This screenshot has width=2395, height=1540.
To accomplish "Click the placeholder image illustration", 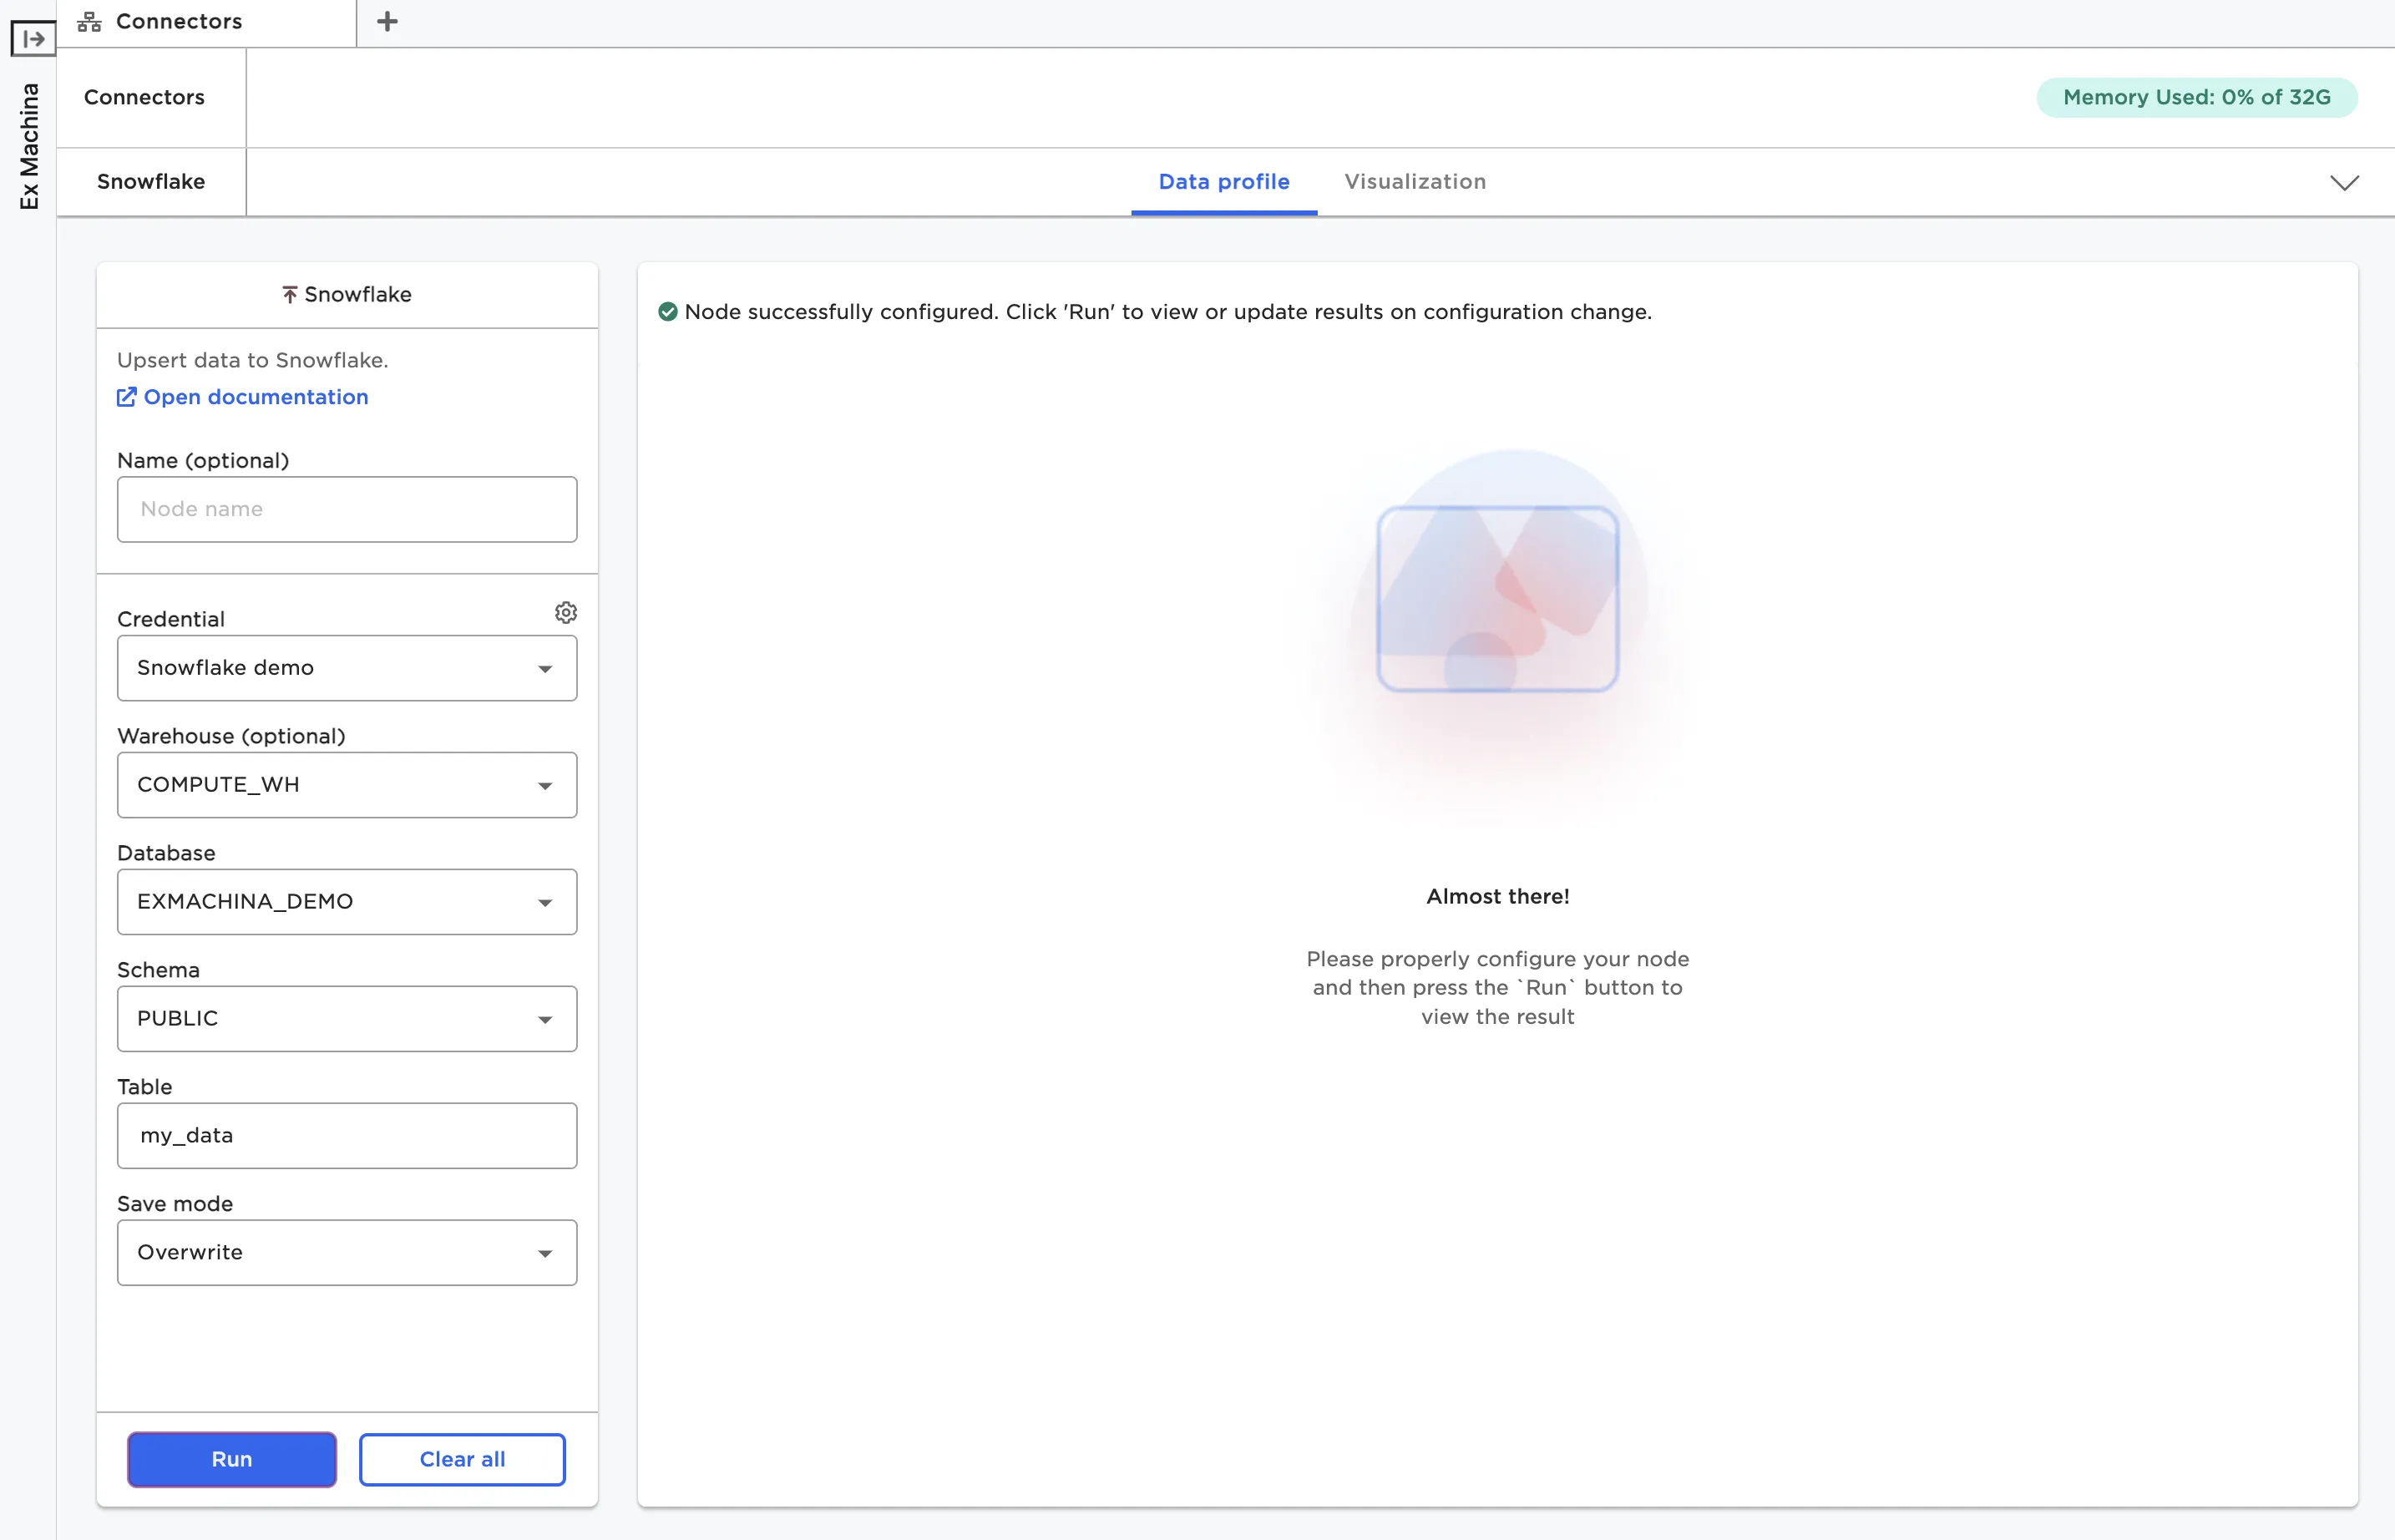I will pyautogui.click(x=1497, y=600).
